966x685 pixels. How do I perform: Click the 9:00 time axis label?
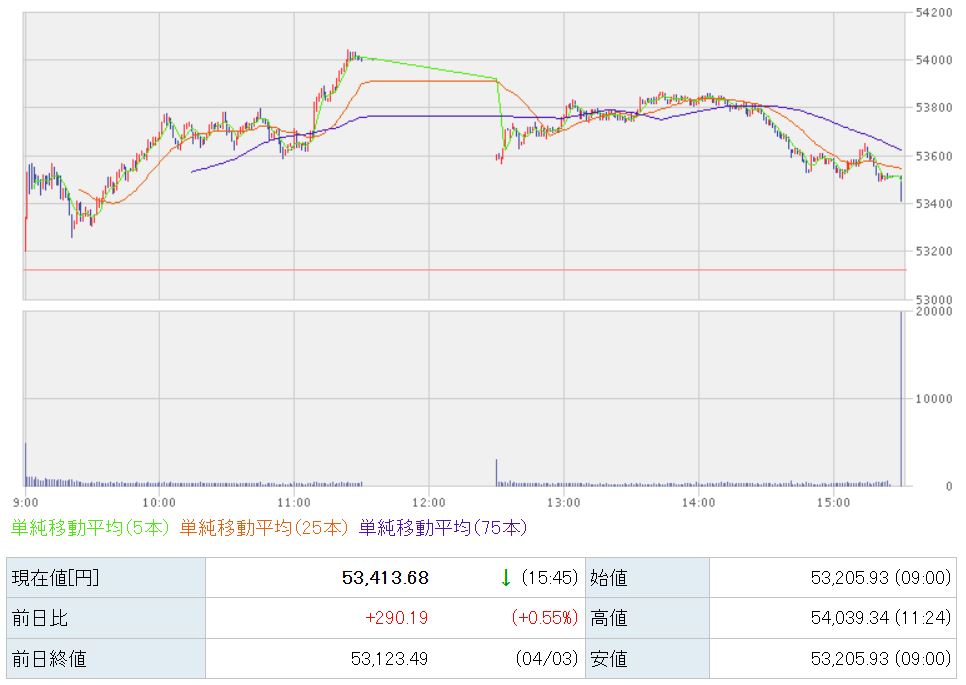(26, 502)
